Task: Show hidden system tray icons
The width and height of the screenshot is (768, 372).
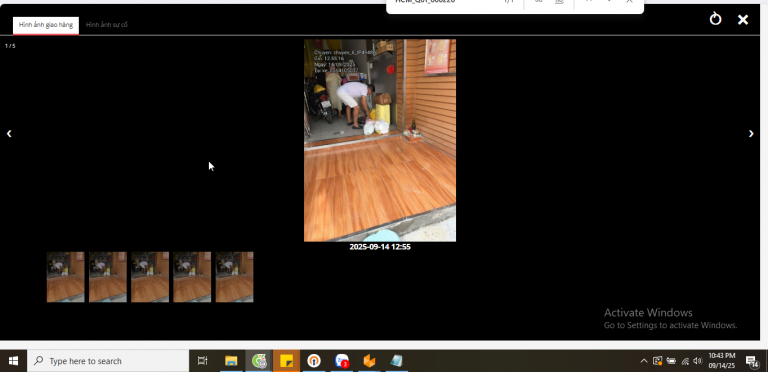Action: click(644, 361)
